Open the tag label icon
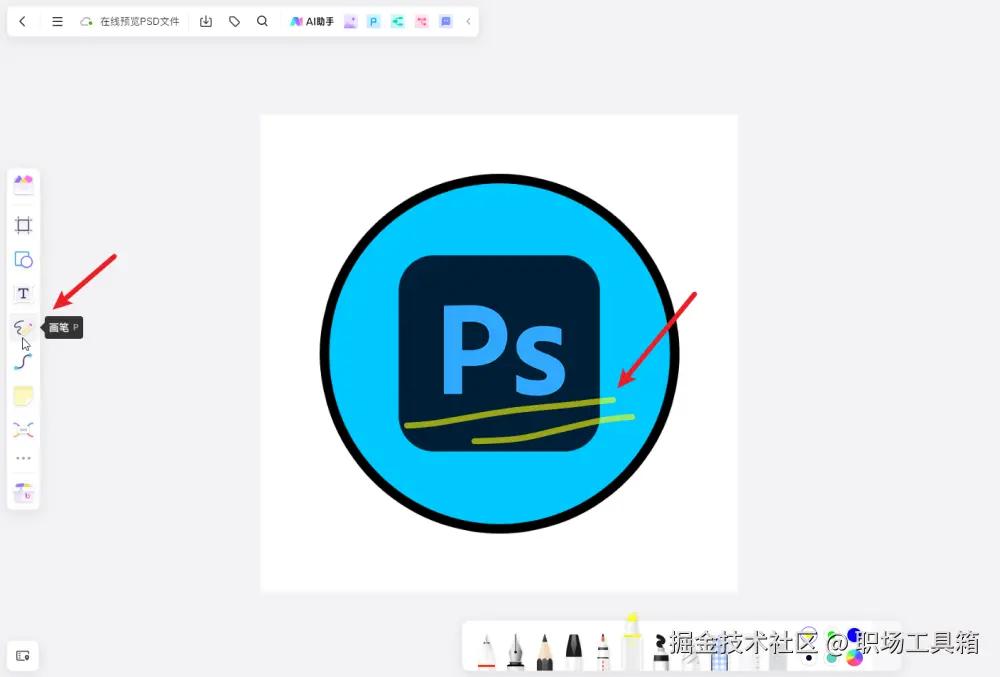The width and height of the screenshot is (1000, 677). pos(234,21)
